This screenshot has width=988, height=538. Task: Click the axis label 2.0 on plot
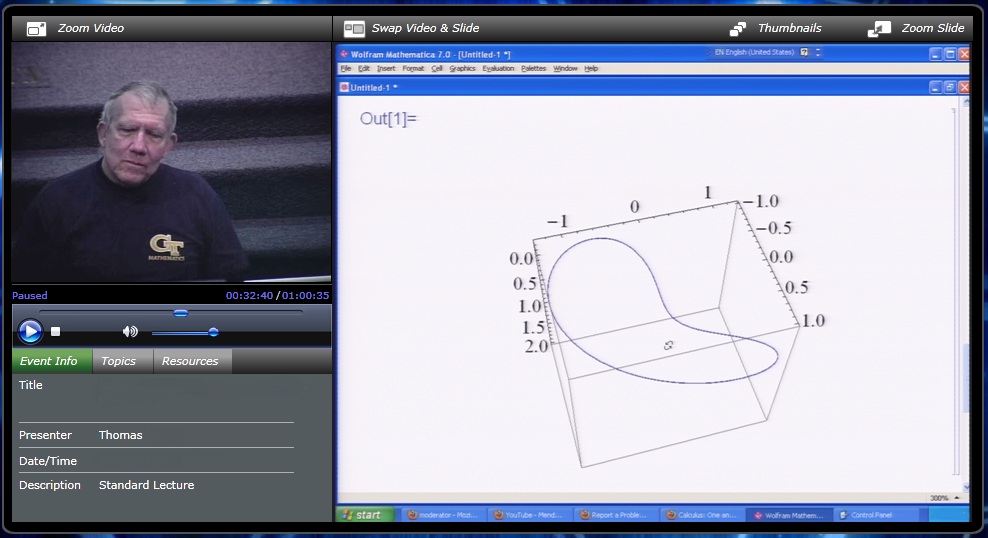click(536, 346)
